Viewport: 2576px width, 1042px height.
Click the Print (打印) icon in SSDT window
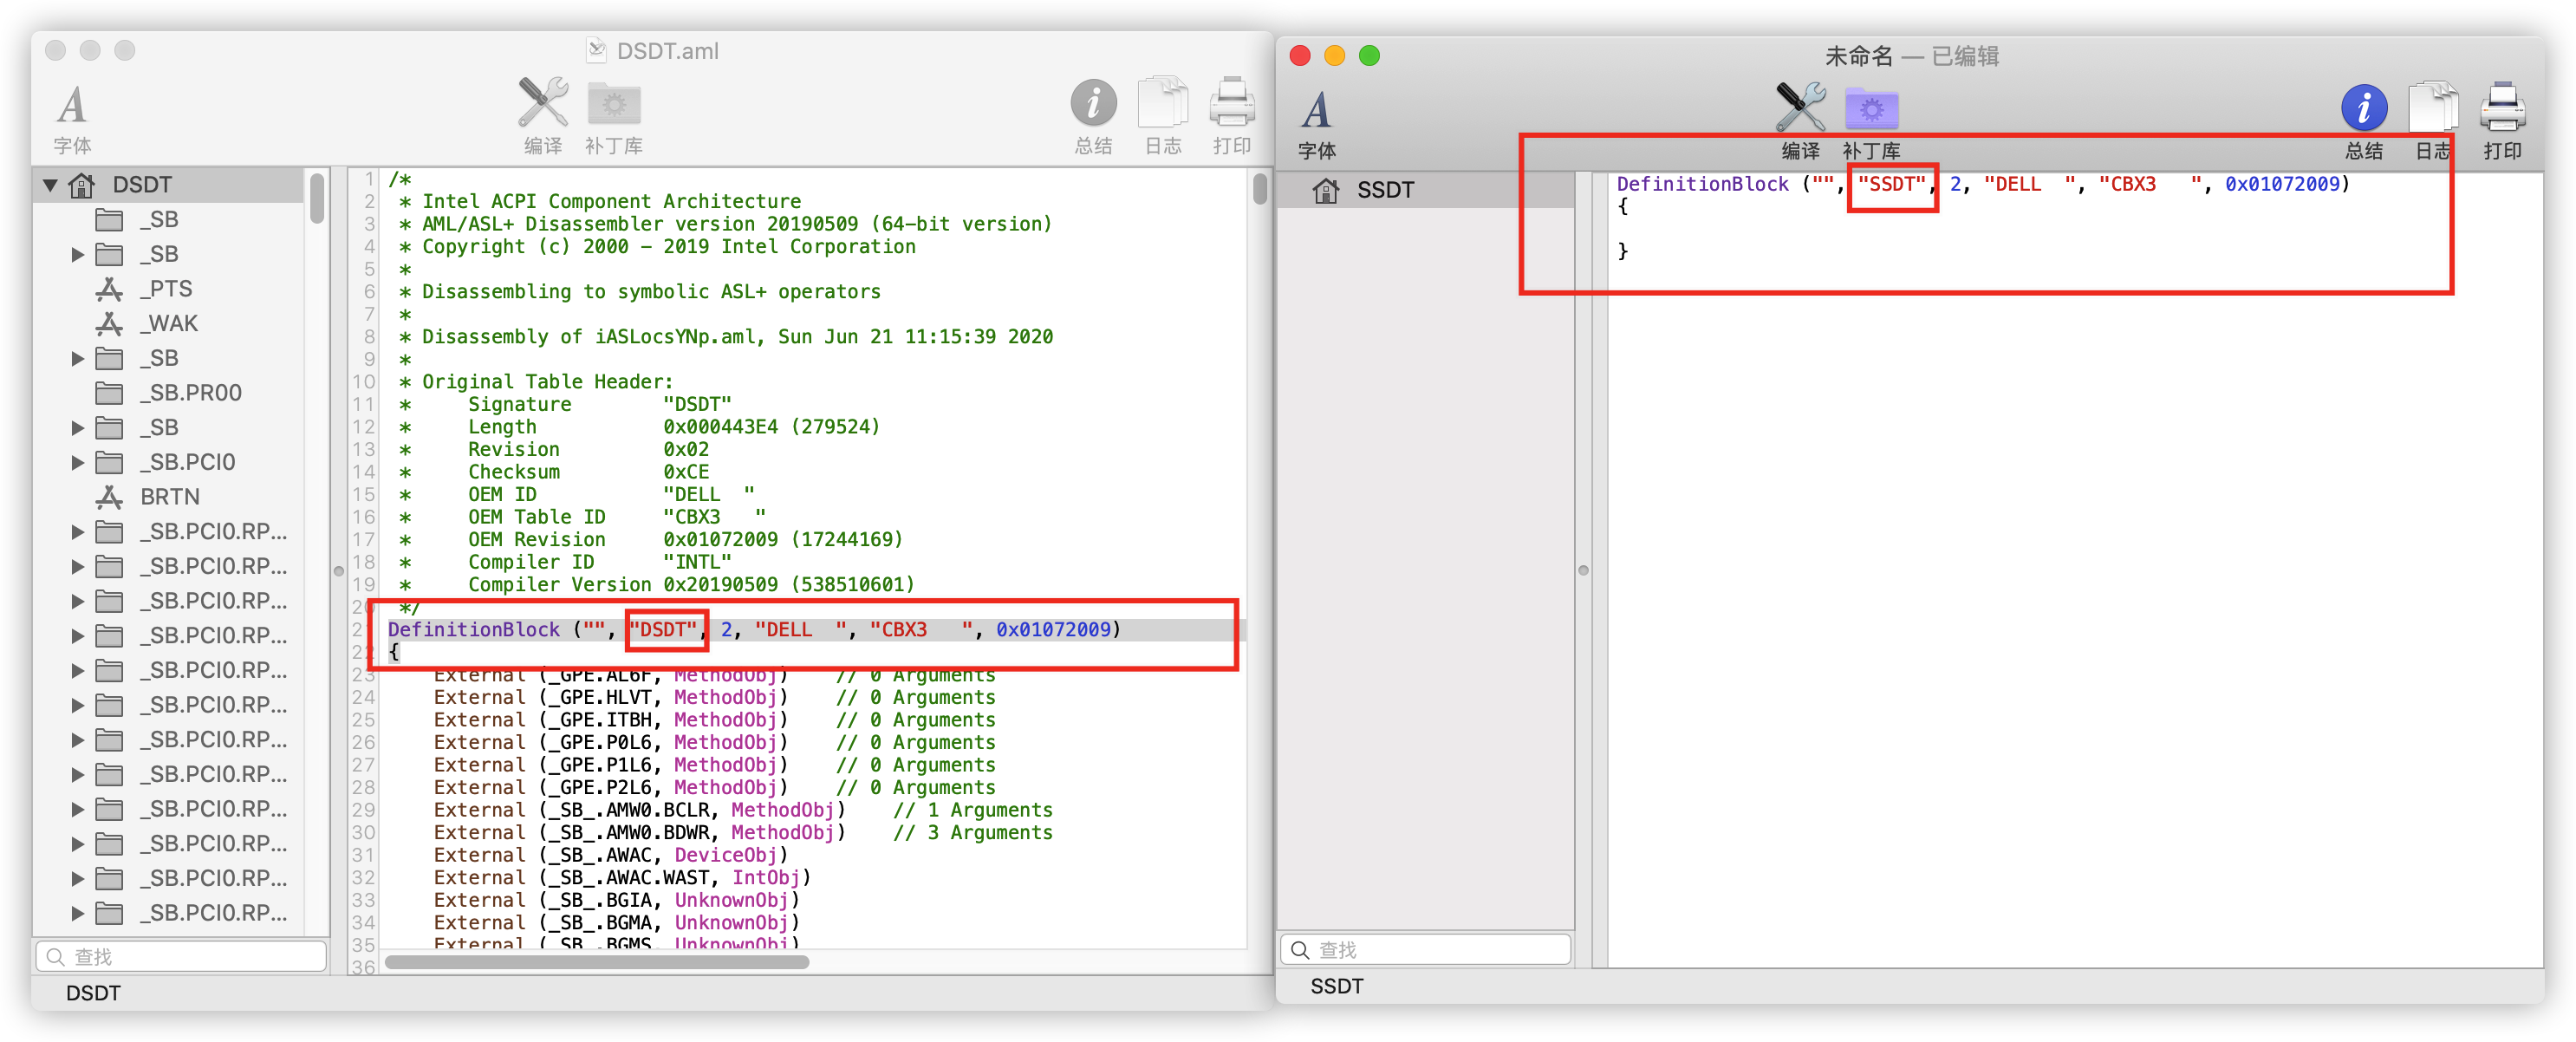coord(2502,108)
